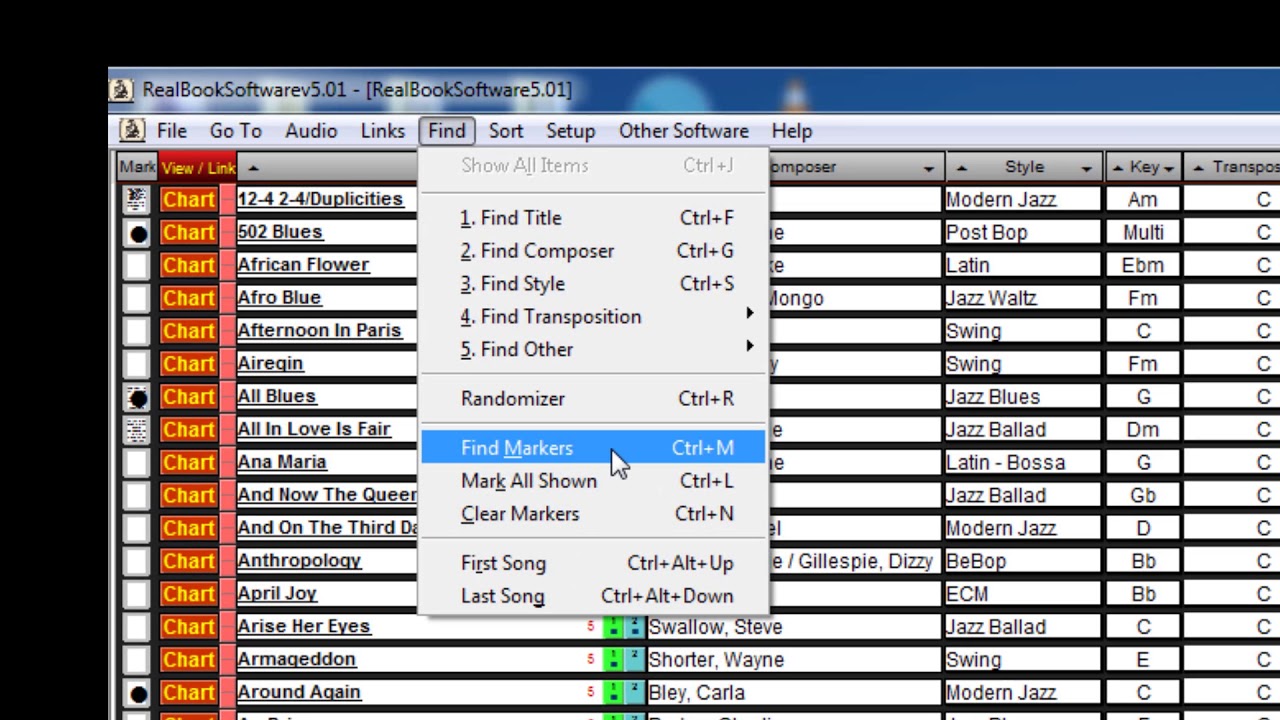This screenshot has width=1280, height=720.
Task: Select Mark All Shown menu entry
Action: point(594,481)
